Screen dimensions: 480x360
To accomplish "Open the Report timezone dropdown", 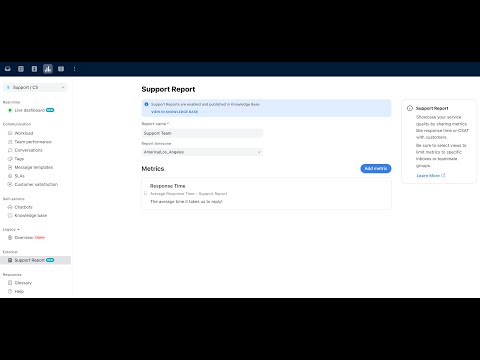I will [x=202, y=152].
